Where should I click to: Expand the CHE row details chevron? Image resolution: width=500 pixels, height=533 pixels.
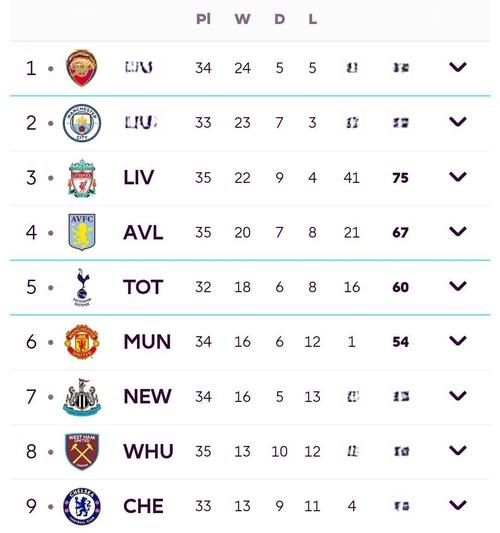tap(458, 505)
